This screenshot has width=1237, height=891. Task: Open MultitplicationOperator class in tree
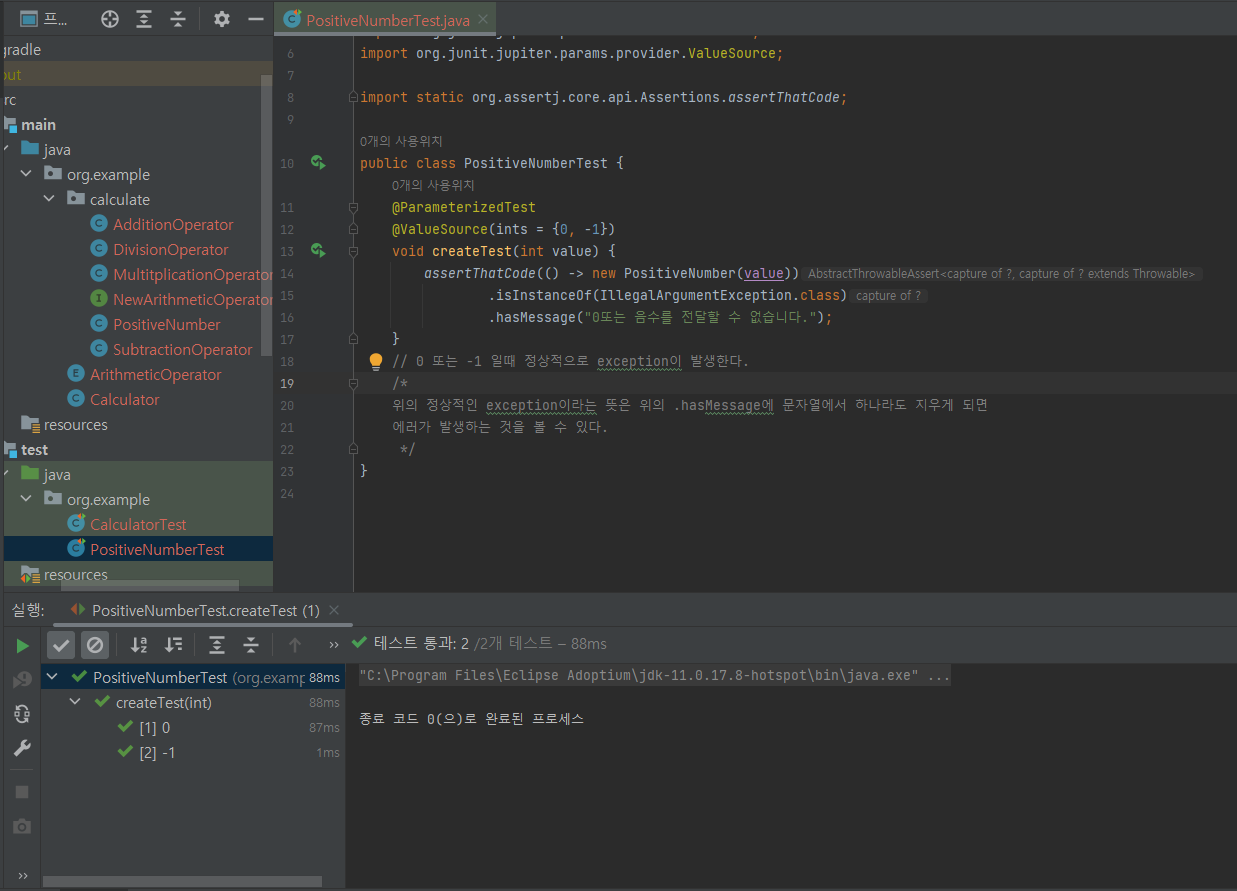[180, 275]
